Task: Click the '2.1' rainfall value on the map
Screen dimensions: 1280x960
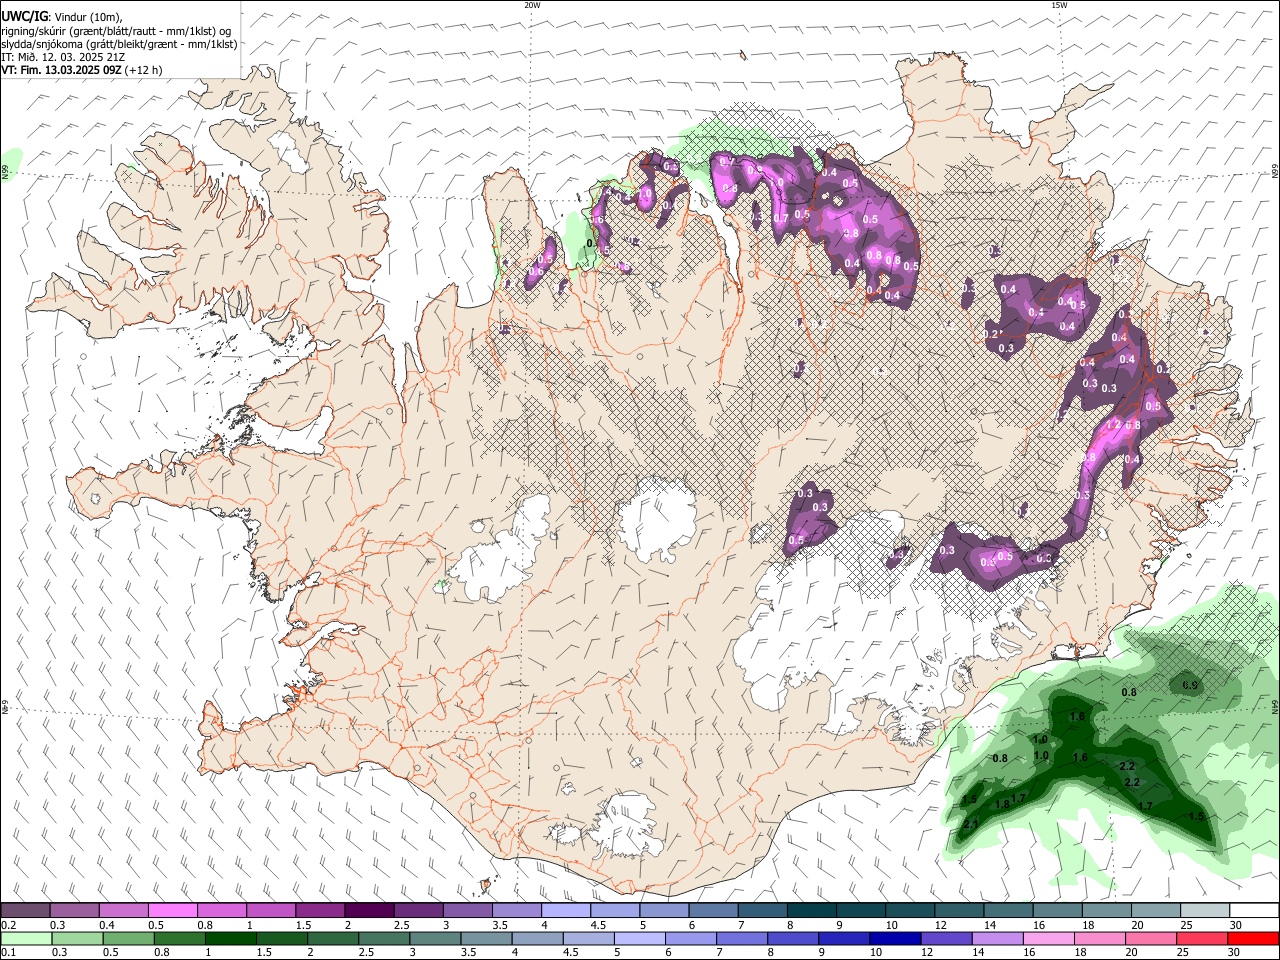Action: pyautogui.click(x=970, y=824)
